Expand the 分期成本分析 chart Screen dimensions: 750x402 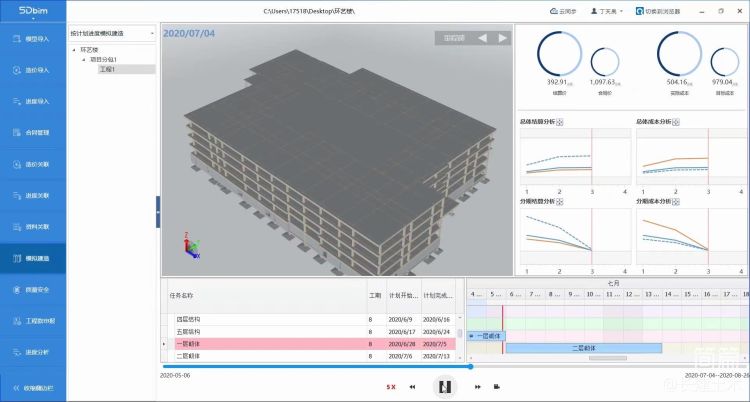(x=678, y=200)
